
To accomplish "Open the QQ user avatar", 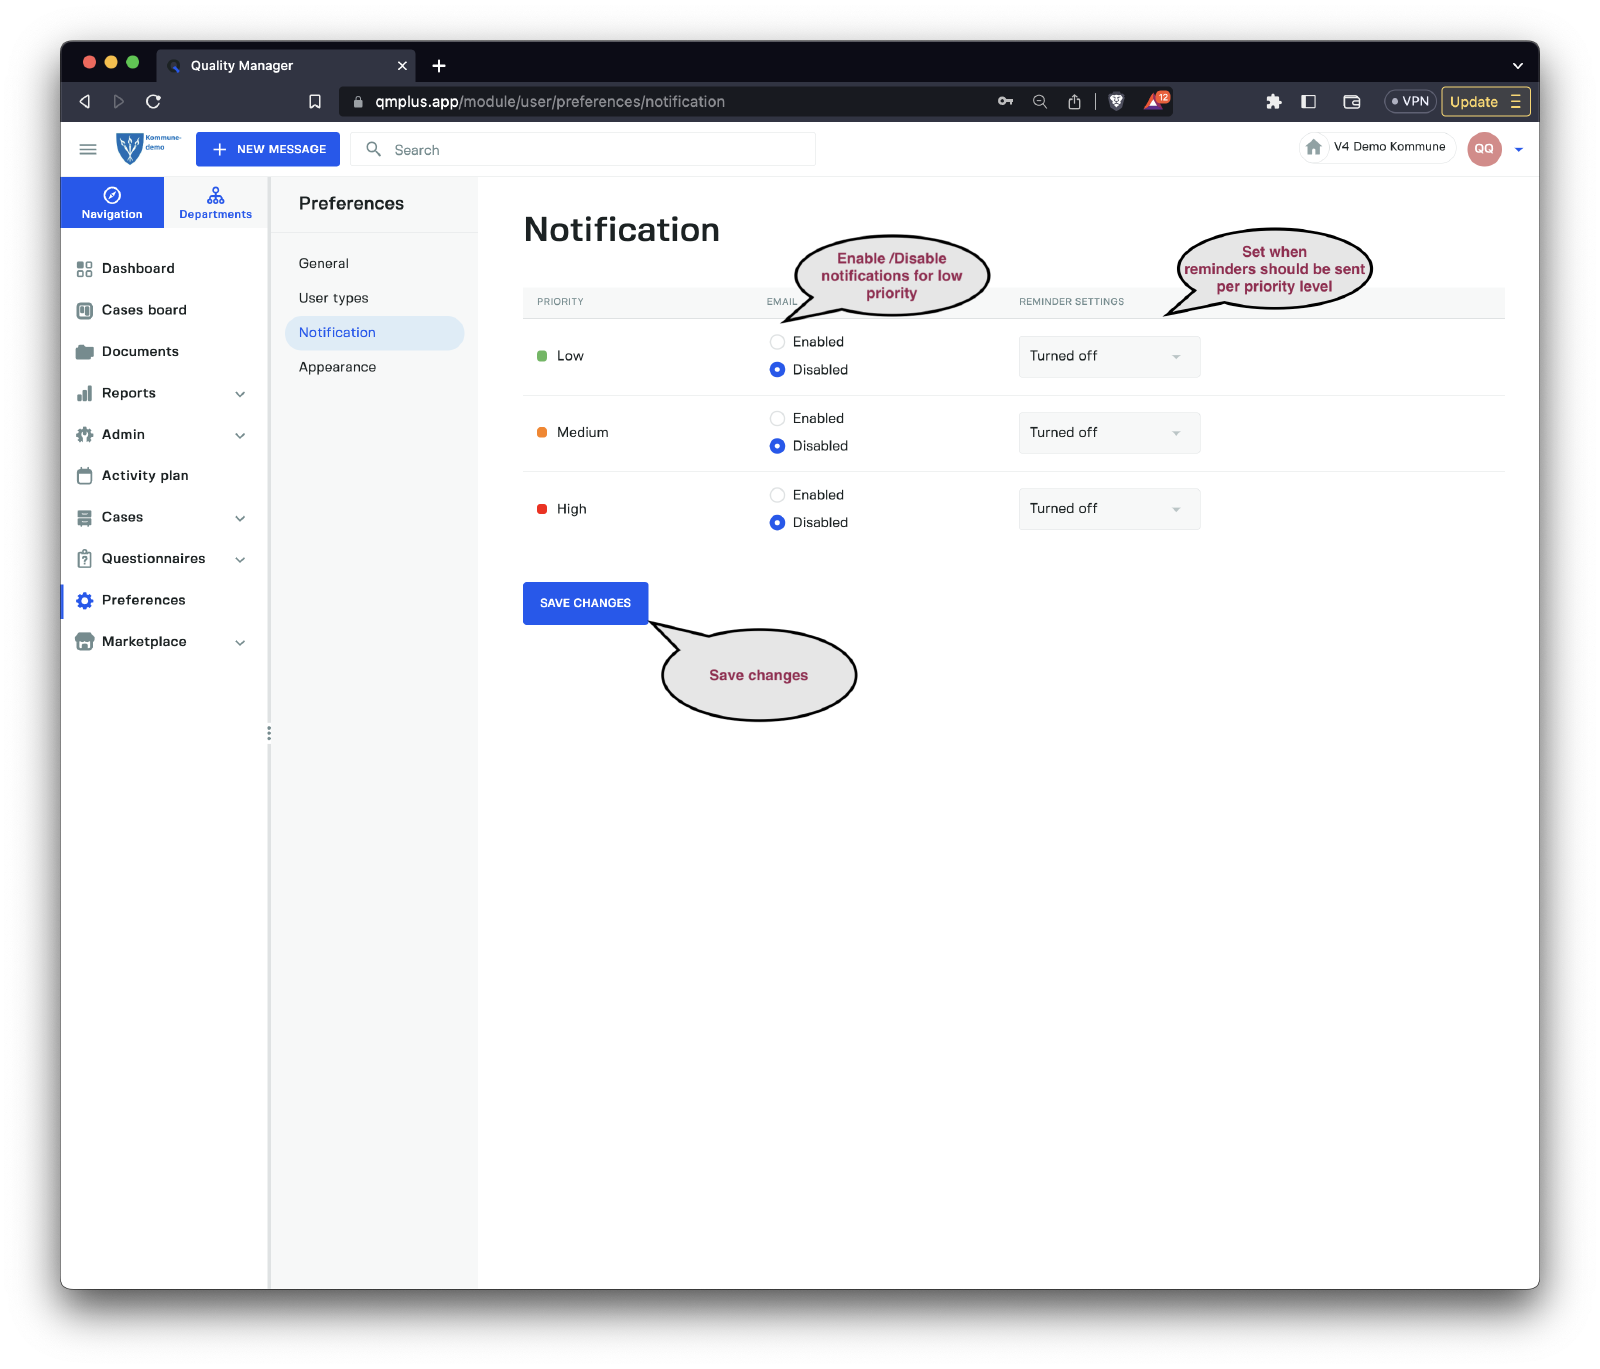I will (x=1484, y=149).
